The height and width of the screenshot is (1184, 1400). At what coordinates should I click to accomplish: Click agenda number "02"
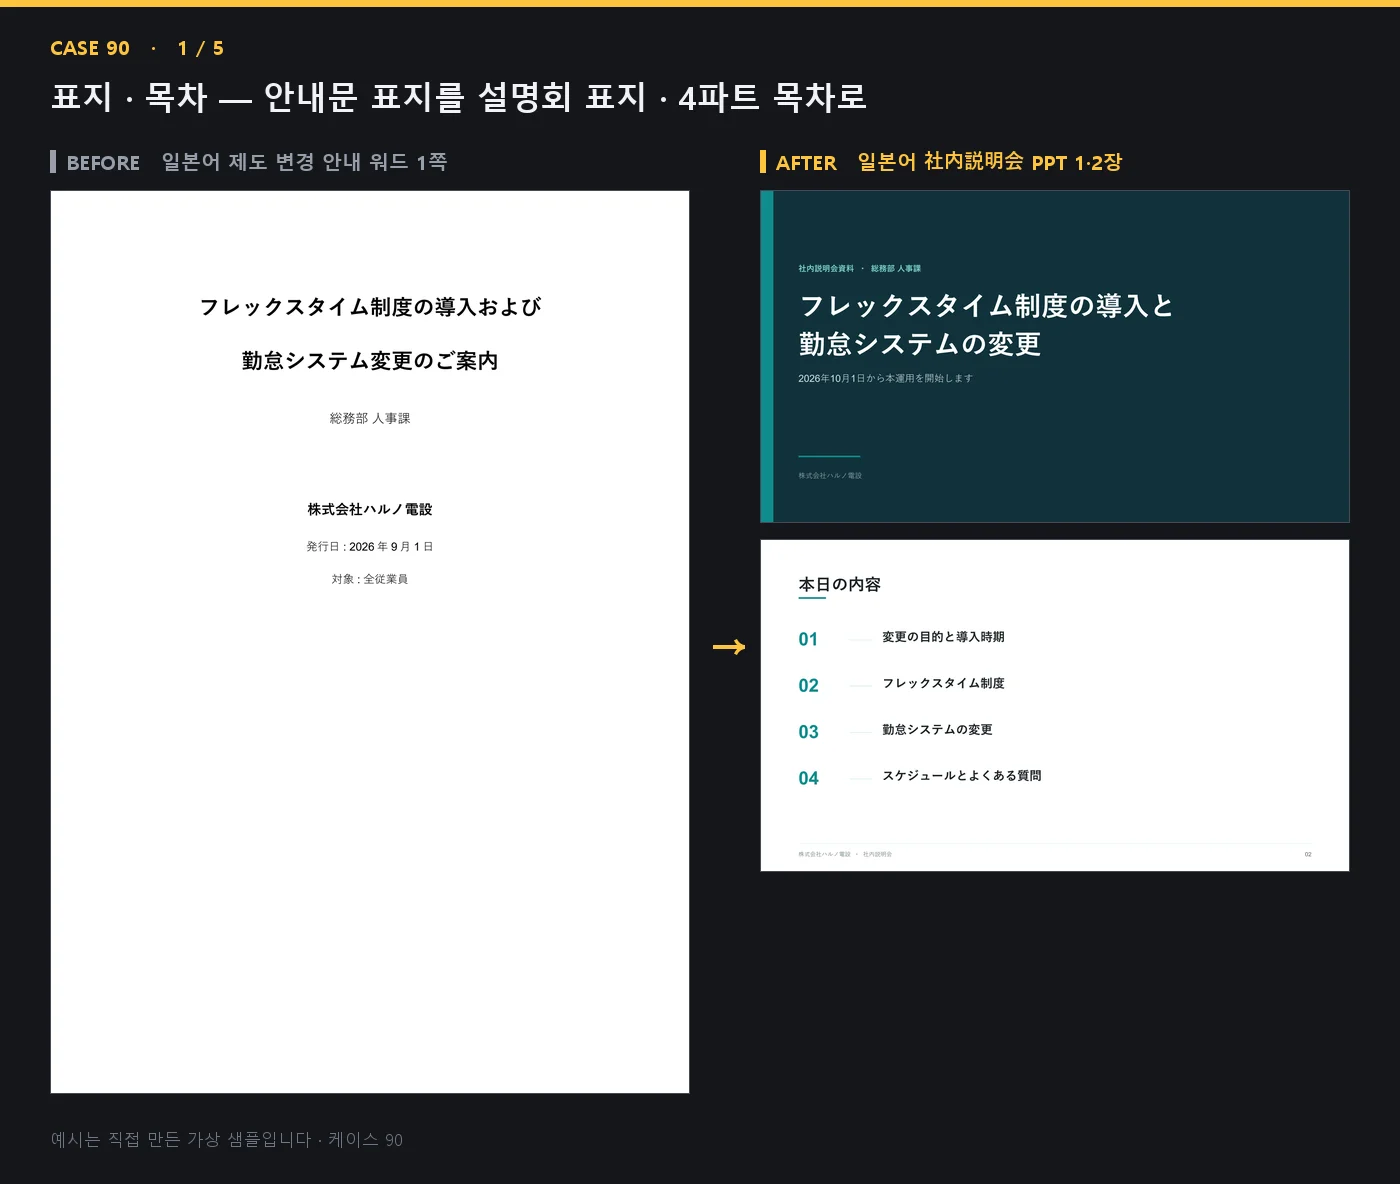pyautogui.click(x=808, y=686)
